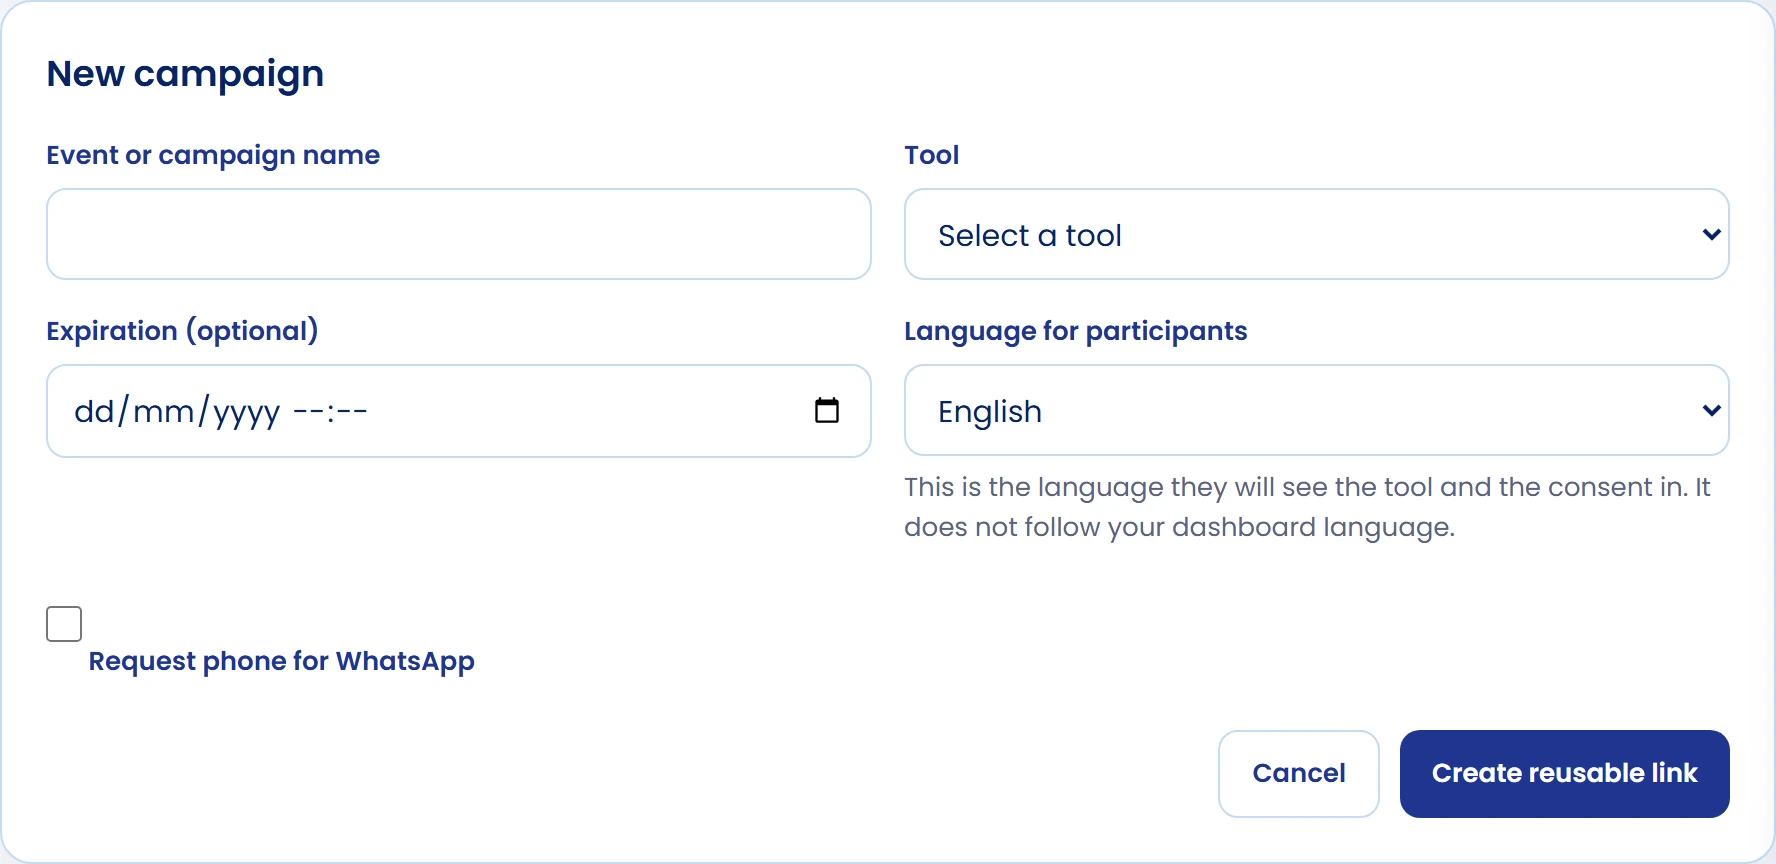Click the dd/mm/yyyy expiration date field
This screenshot has height=864, width=1776.
[459, 411]
